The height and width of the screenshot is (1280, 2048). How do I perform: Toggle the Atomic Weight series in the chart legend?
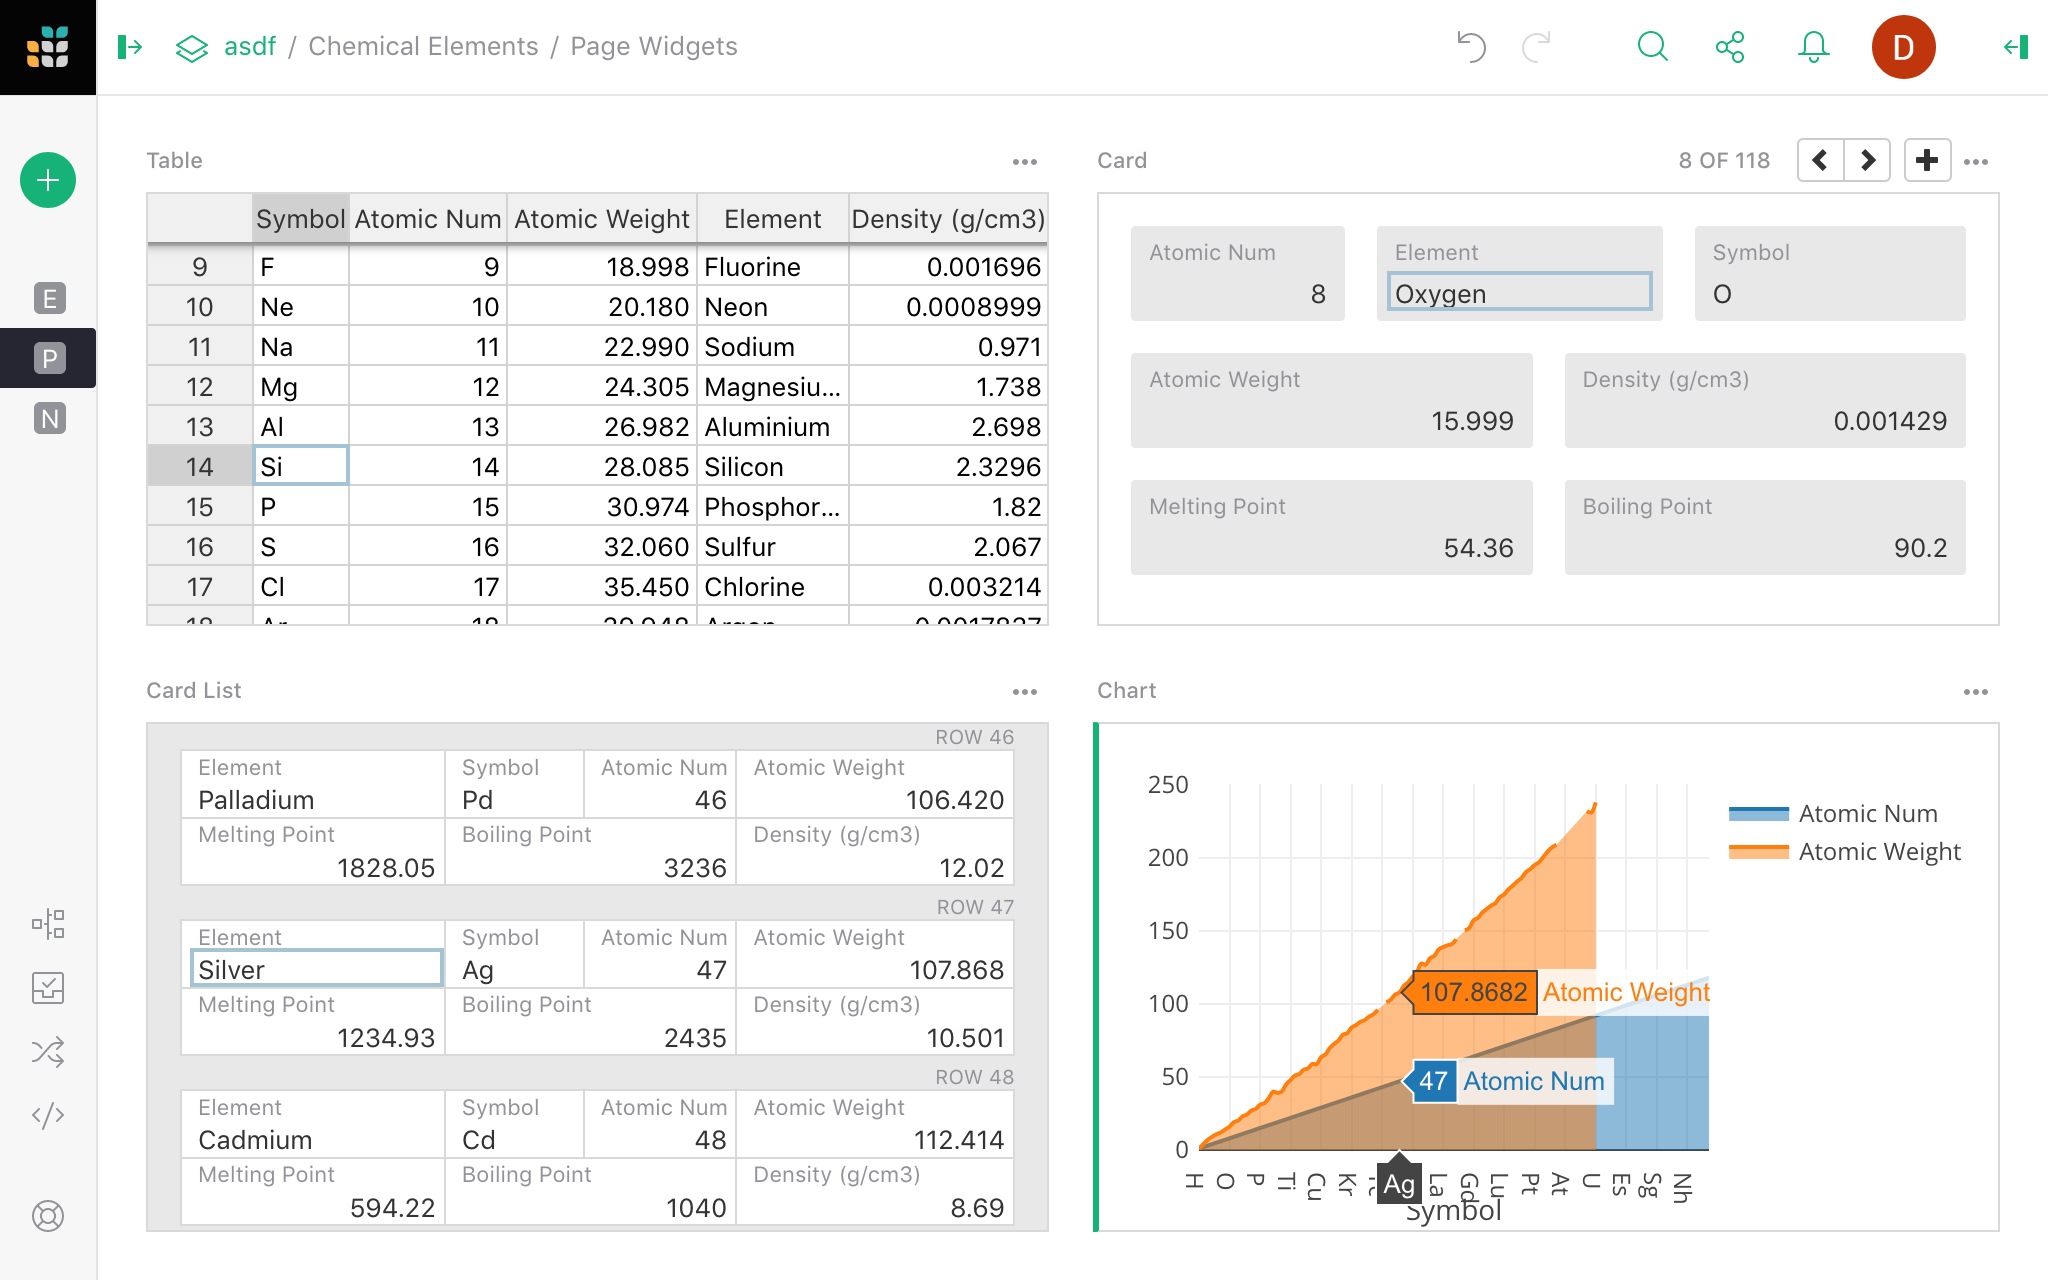1879,851
